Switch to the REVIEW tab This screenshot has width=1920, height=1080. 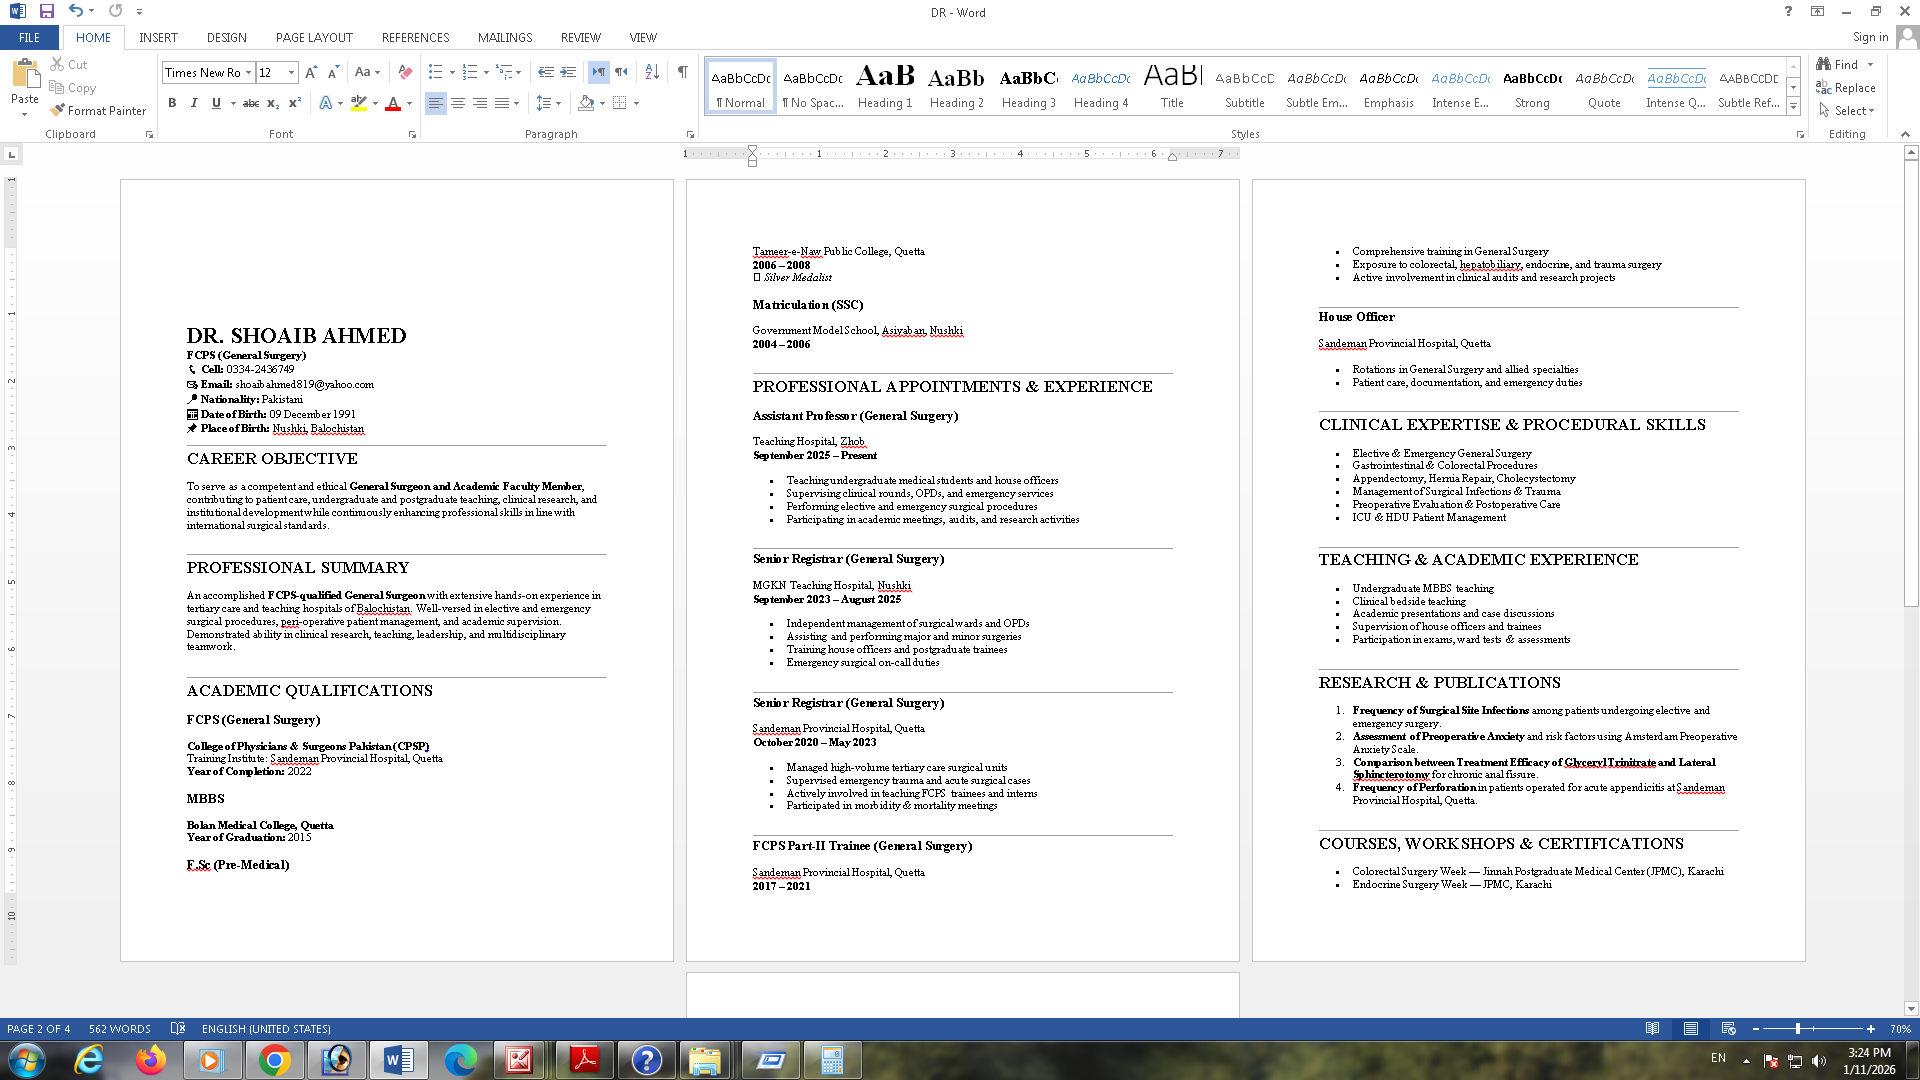click(580, 37)
